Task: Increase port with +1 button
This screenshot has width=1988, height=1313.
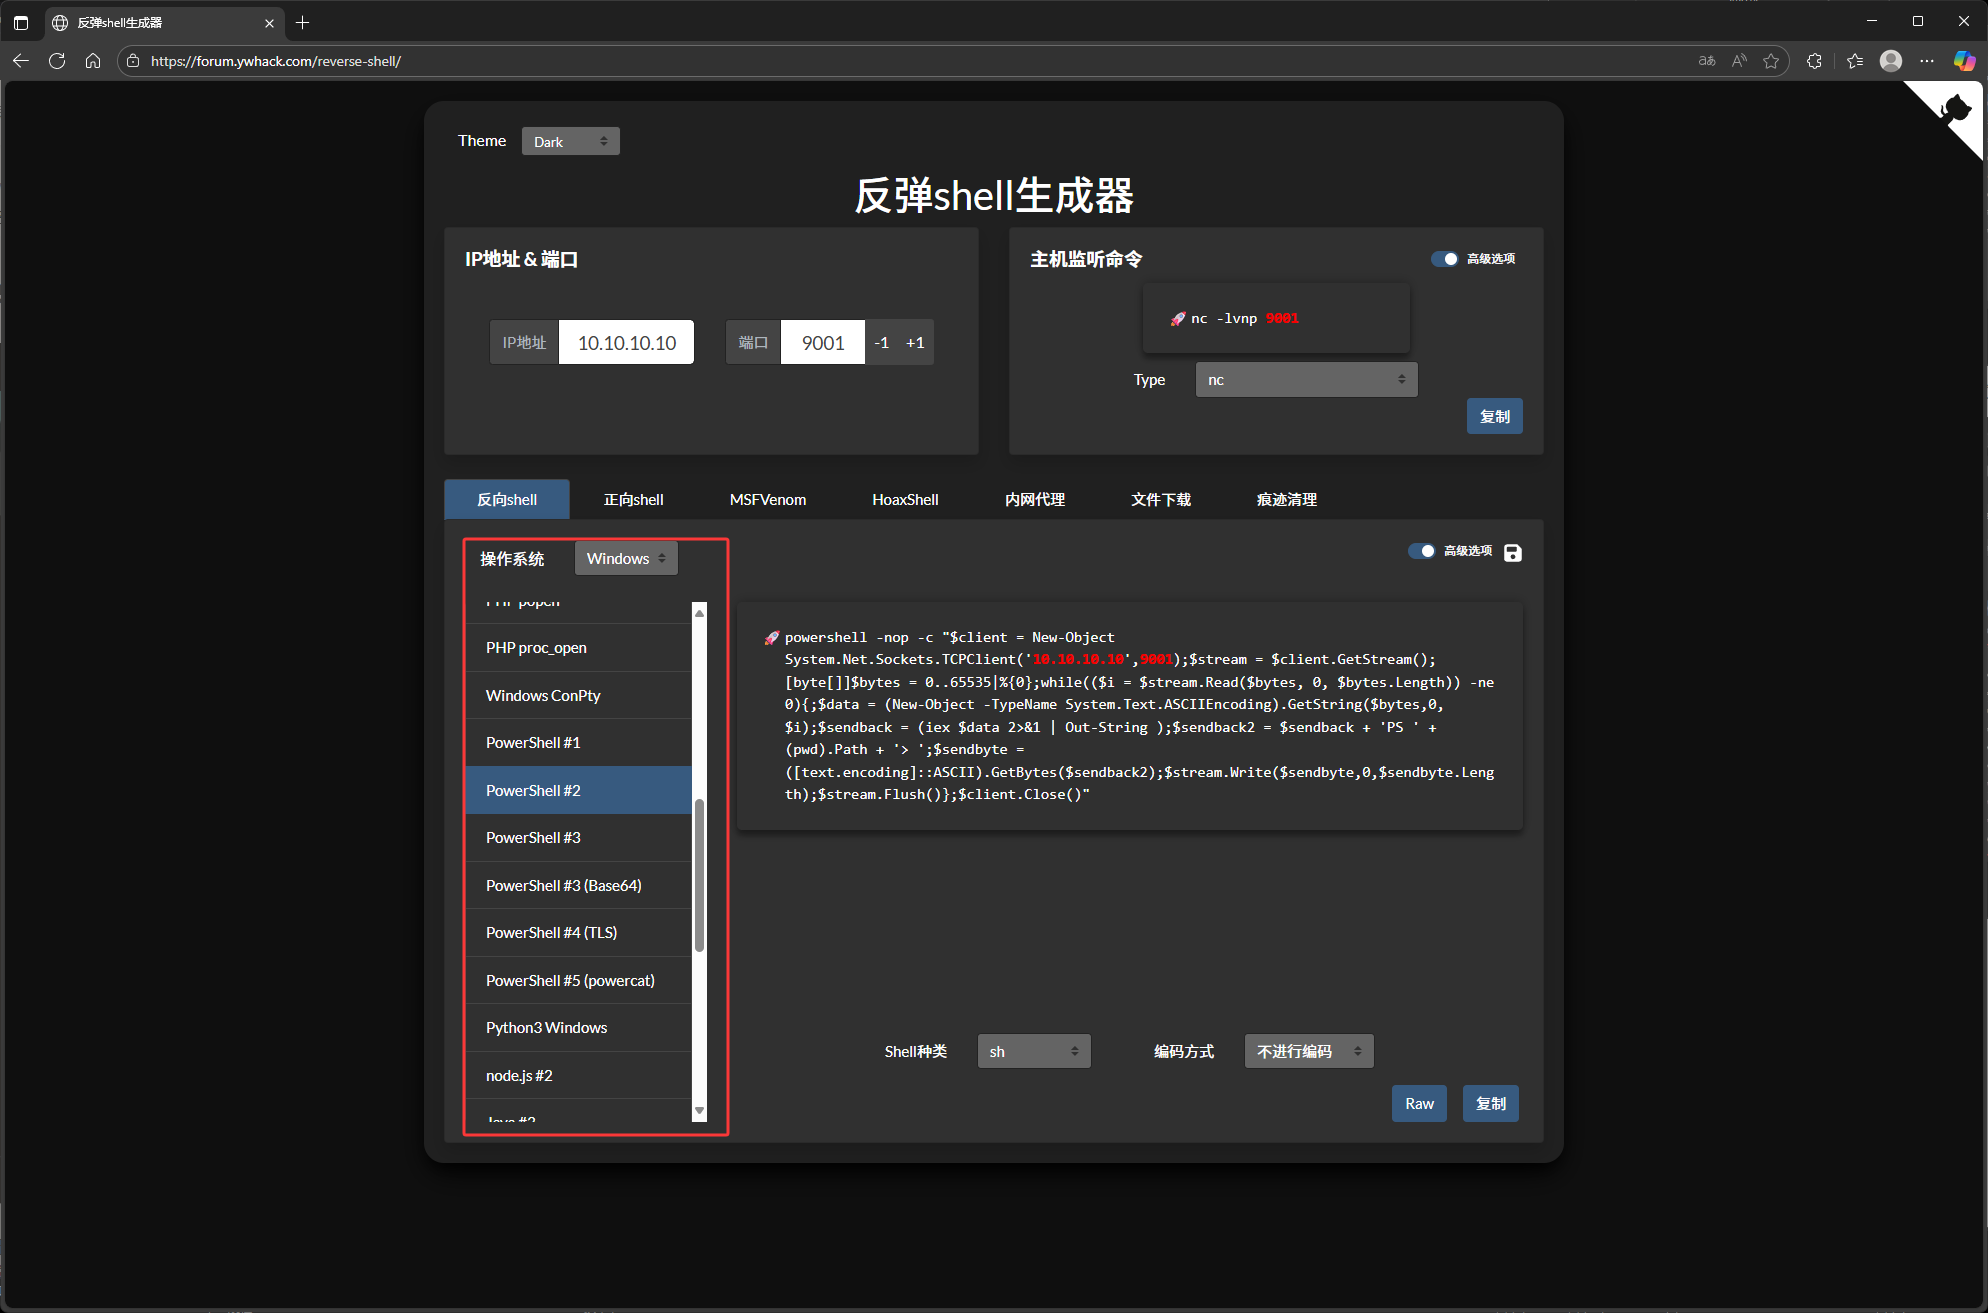Action: (x=915, y=342)
